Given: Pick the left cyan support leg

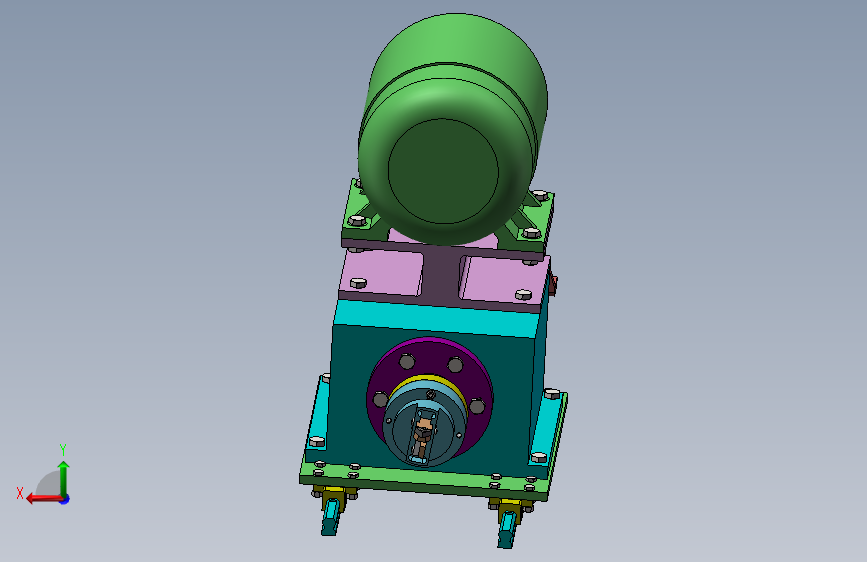Looking at the screenshot, I should point(331,516).
